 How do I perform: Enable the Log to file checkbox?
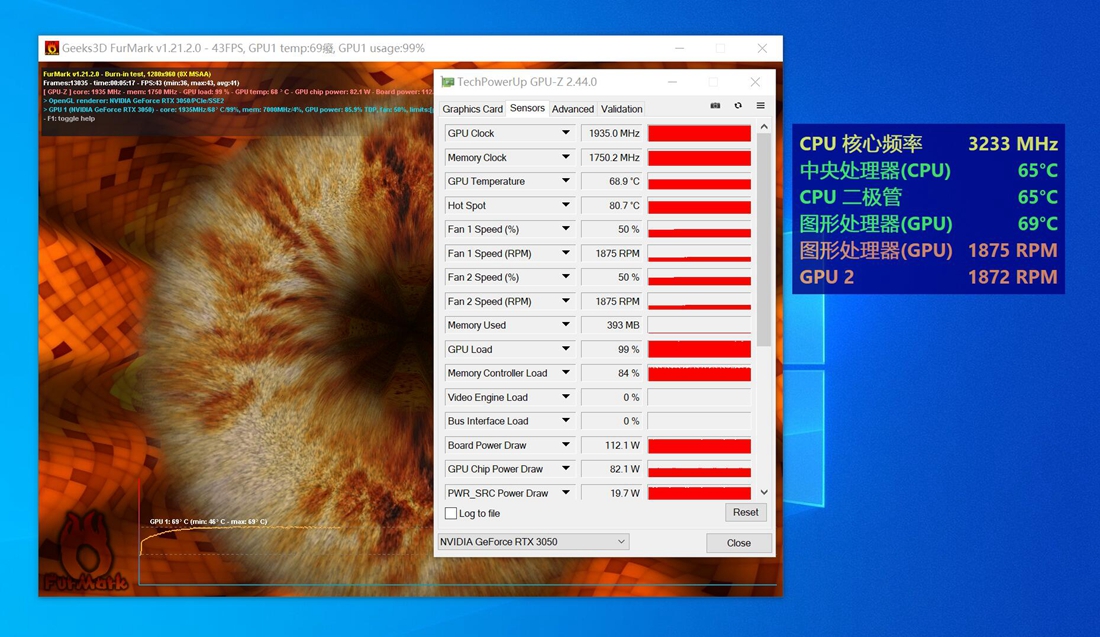[451, 512]
